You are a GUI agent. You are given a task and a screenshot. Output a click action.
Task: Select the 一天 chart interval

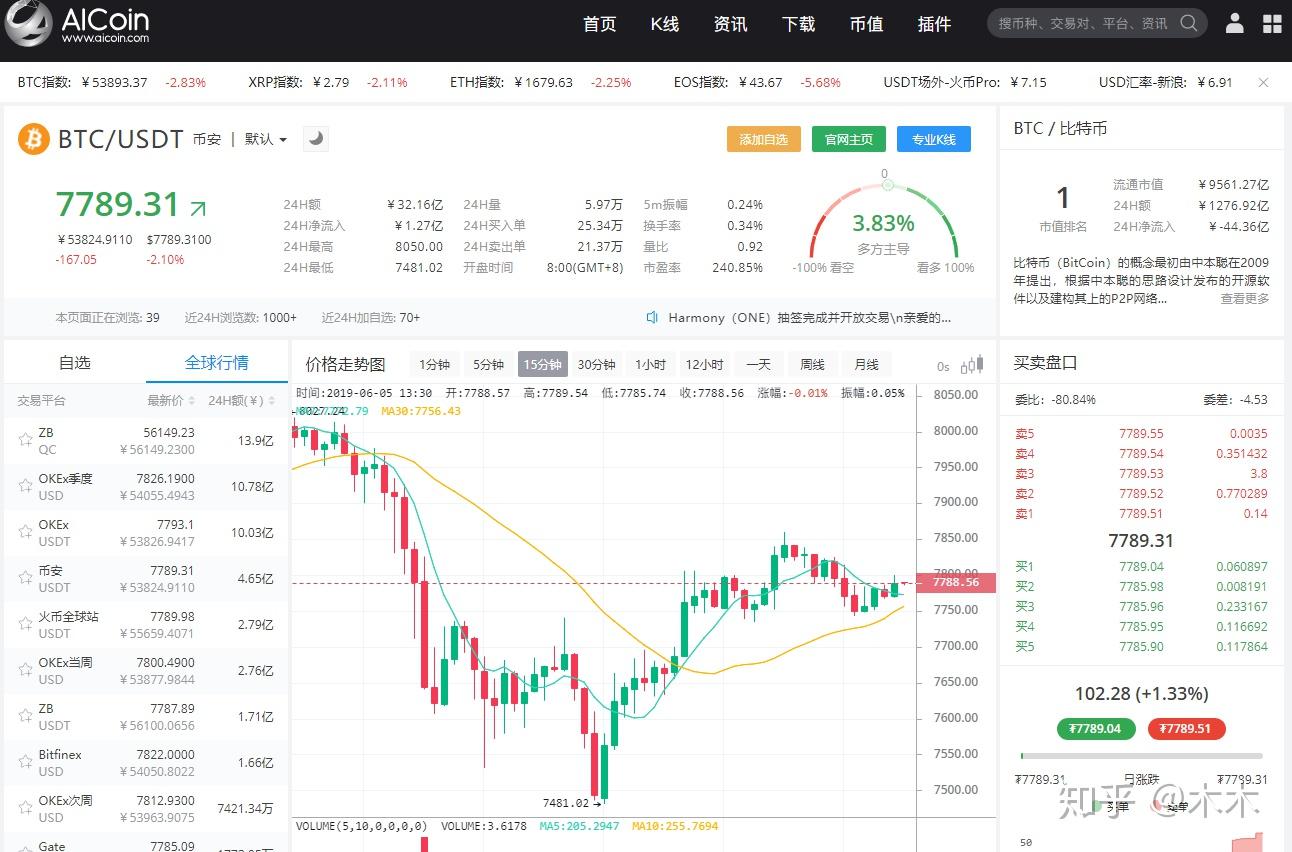pyautogui.click(x=759, y=364)
